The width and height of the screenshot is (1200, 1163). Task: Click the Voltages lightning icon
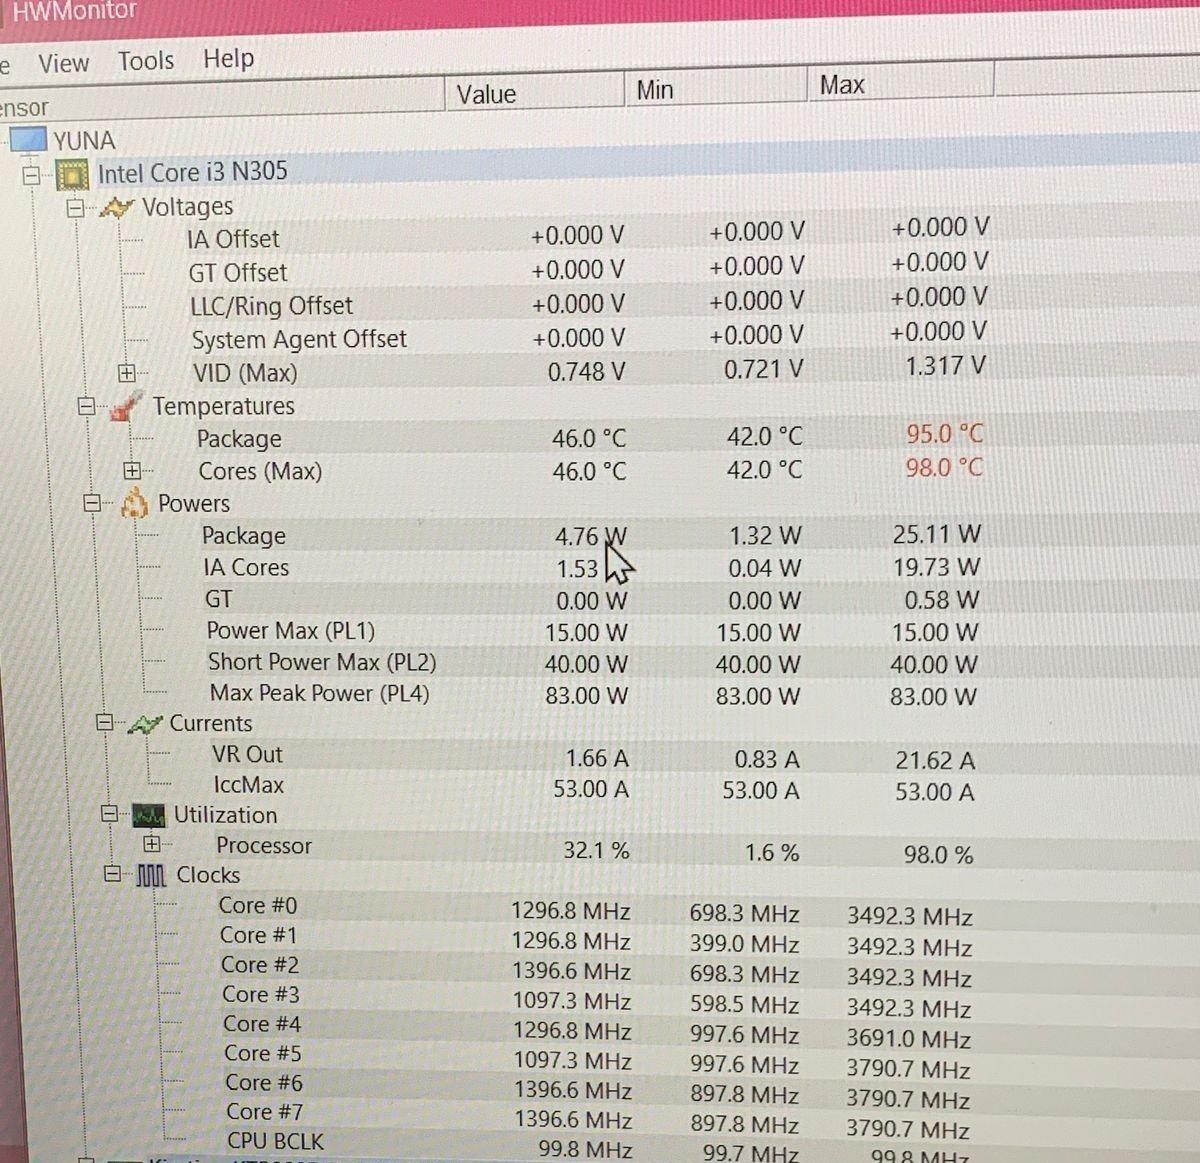point(116,208)
